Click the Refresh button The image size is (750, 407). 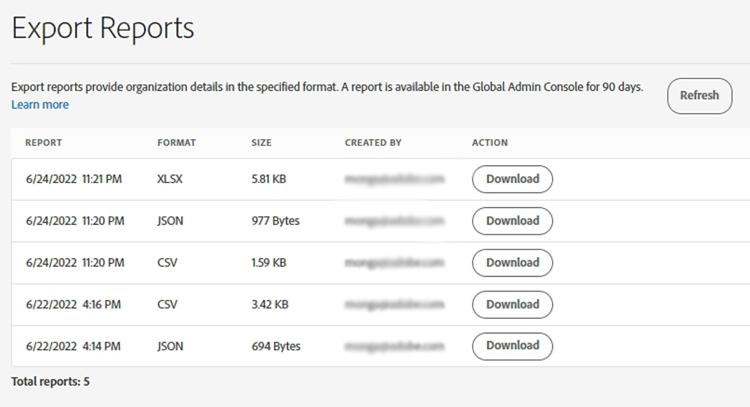699,95
